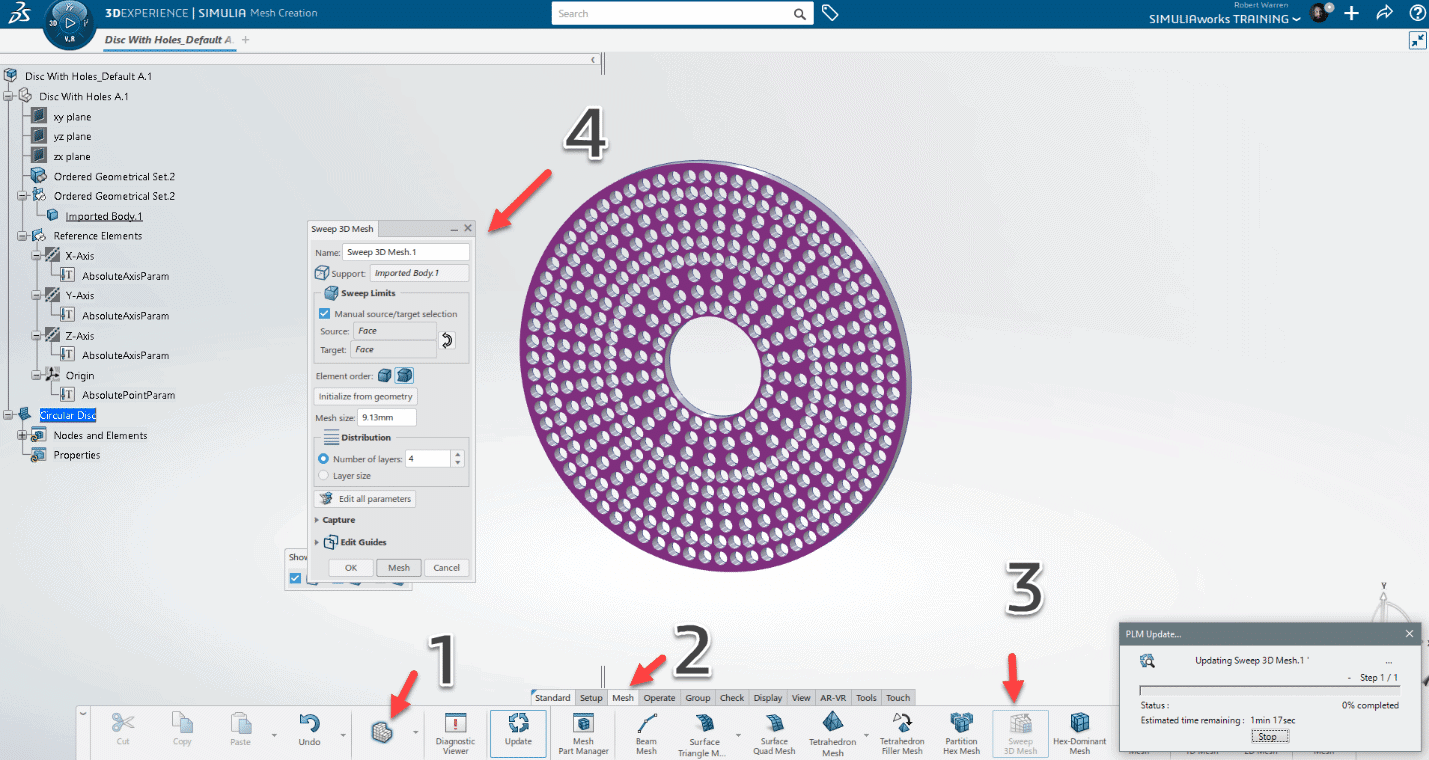Screen dimensions: 1429x760
Task: Click OK in Sweep 3D Mesh dialog
Action: pyautogui.click(x=351, y=567)
